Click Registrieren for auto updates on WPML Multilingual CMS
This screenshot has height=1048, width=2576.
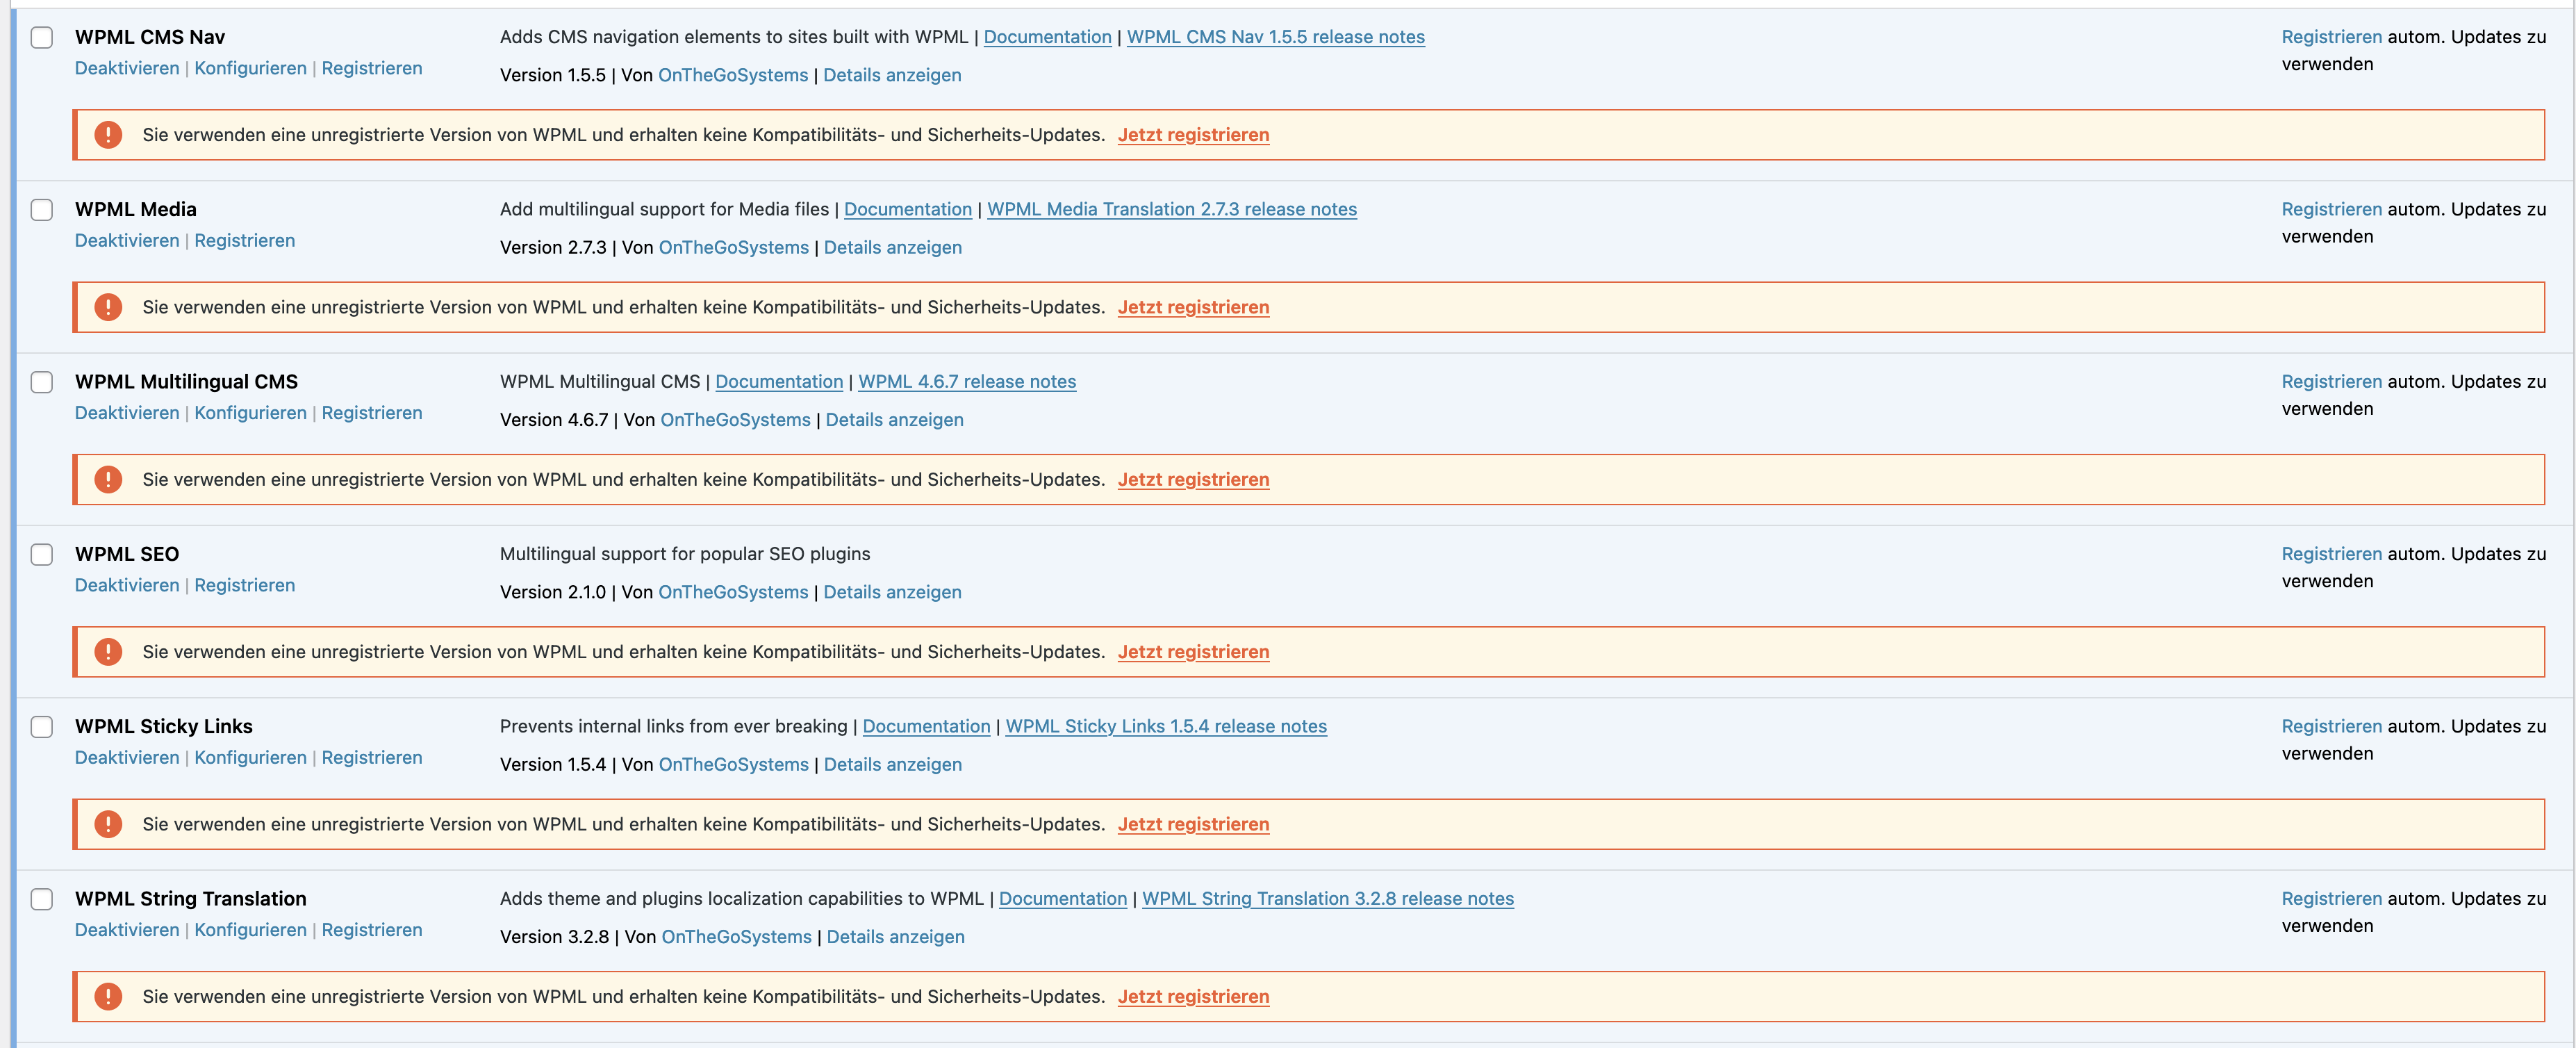pos(2332,382)
